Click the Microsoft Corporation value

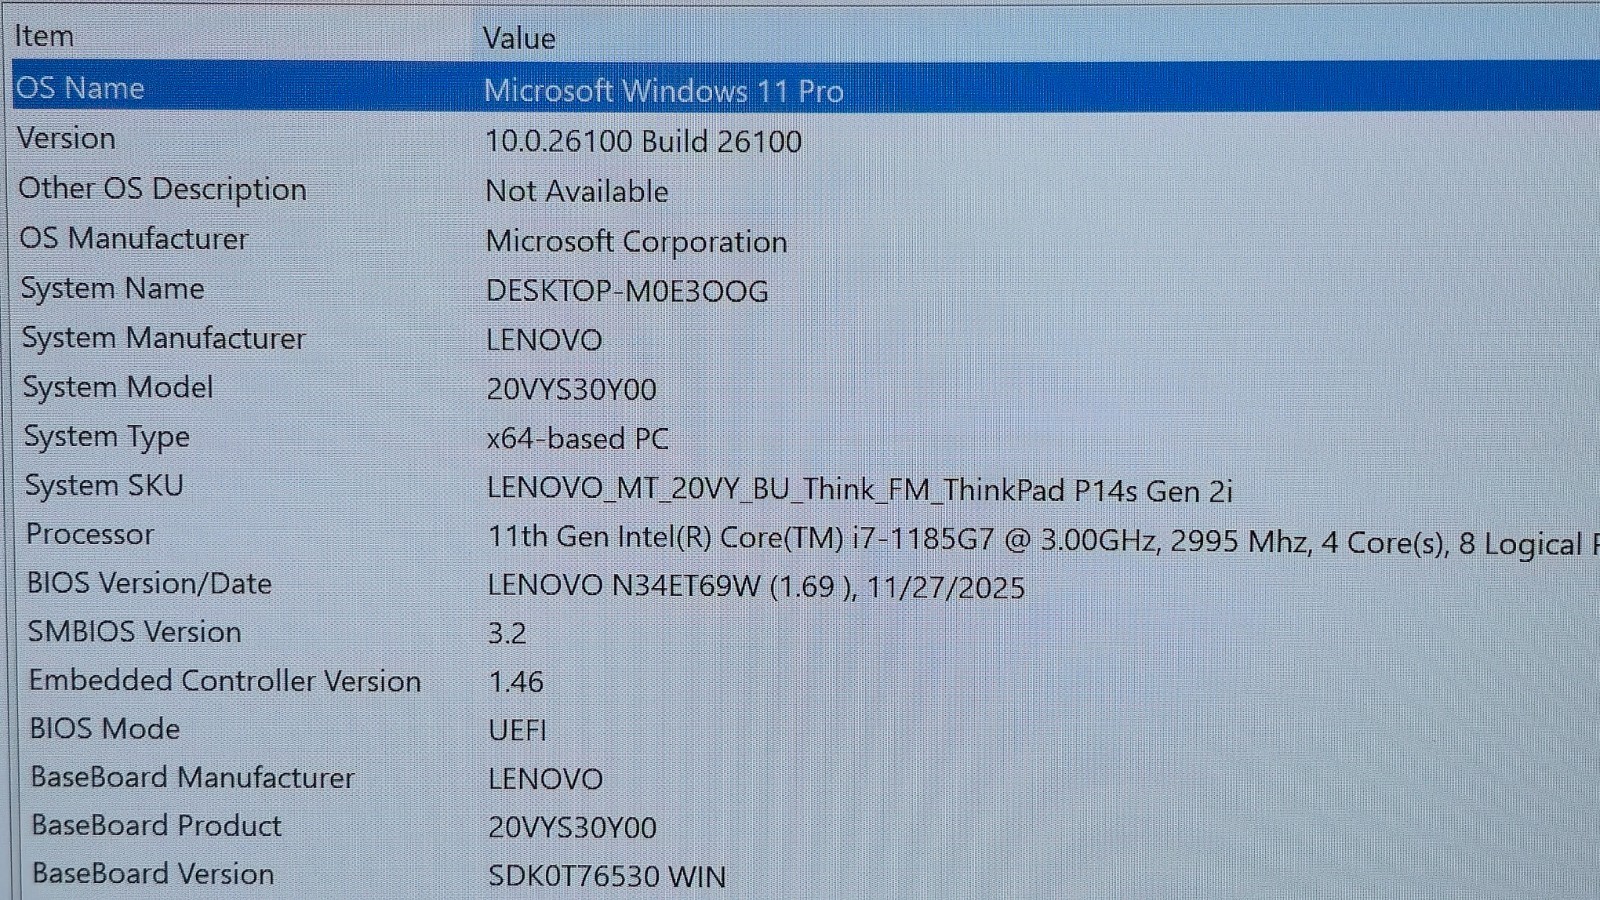pyautogui.click(x=636, y=242)
